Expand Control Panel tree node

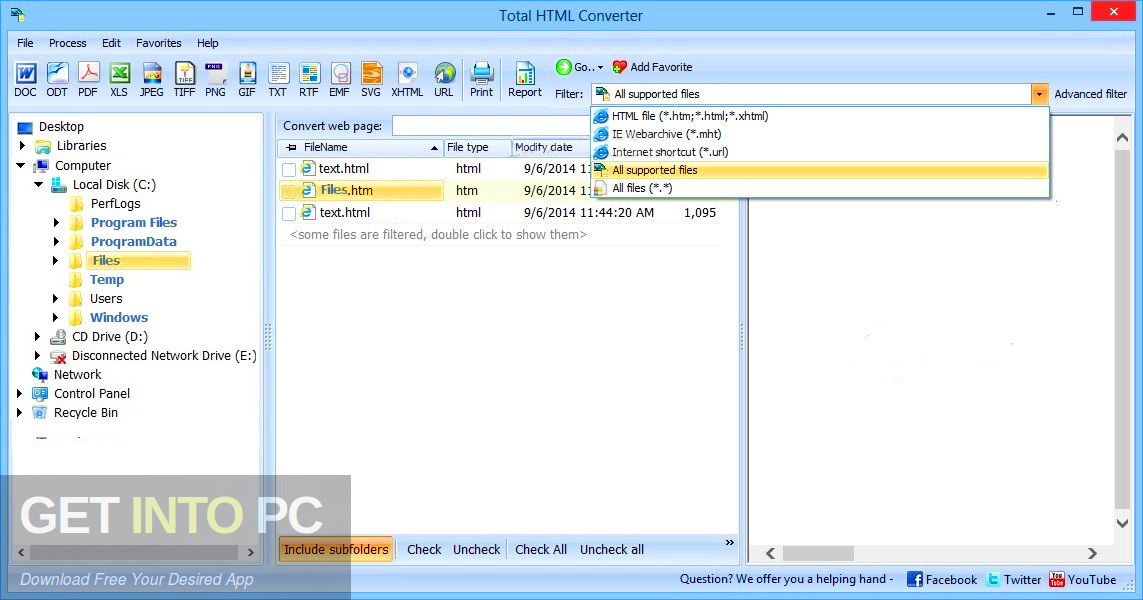pos(20,393)
